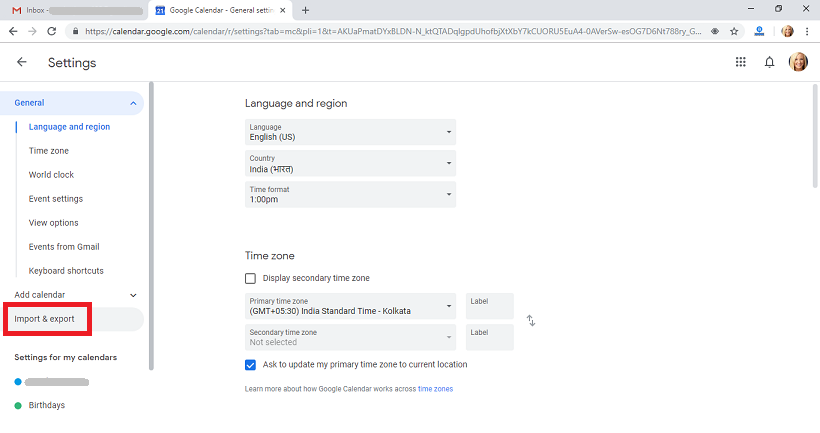820x433 pixels.
Task: Open Event settings in sidebar
Action: (55, 199)
